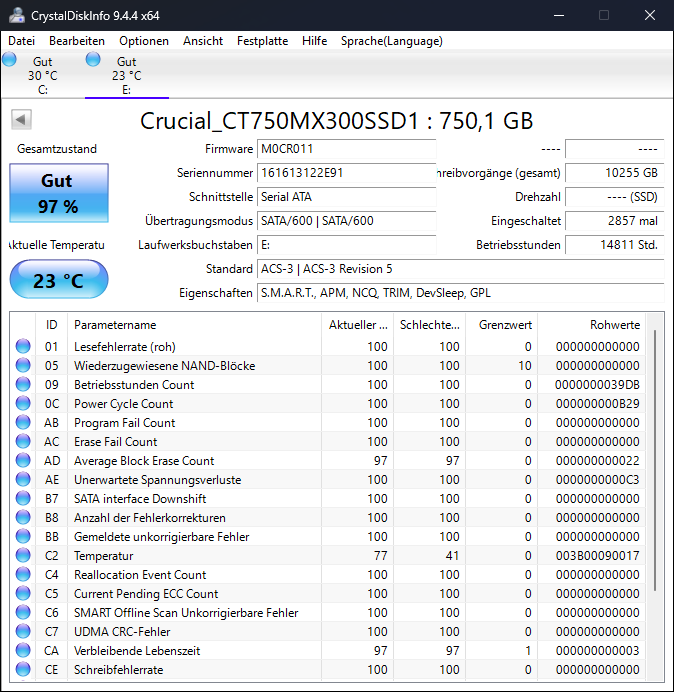Click the ID column header
This screenshot has height=692, width=674.
pyautogui.click(x=51, y=325)
